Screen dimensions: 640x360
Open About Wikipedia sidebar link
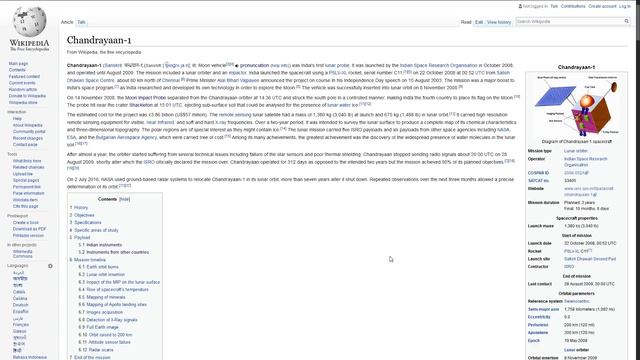[27, 125]
